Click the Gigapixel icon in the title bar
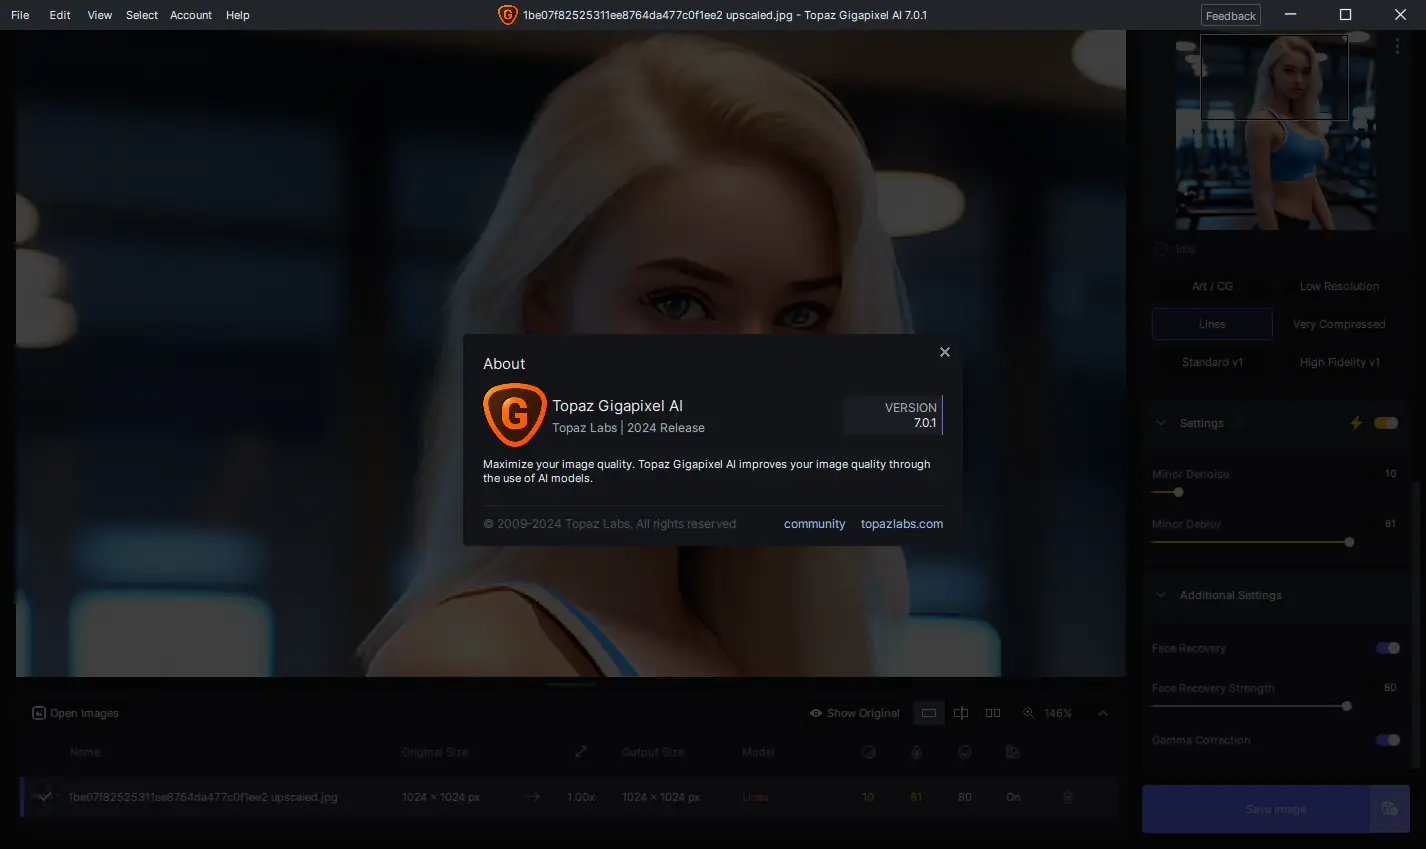This screenshot has width=1426, height=849. coord(507,15)
